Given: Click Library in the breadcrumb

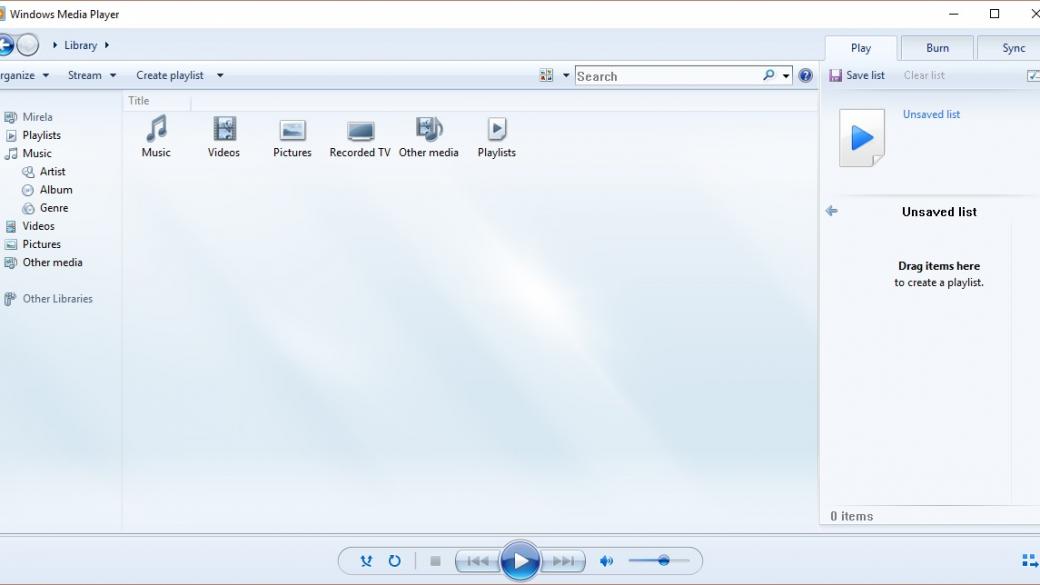Looking at the screenshot, I should [x=80, y=45].
